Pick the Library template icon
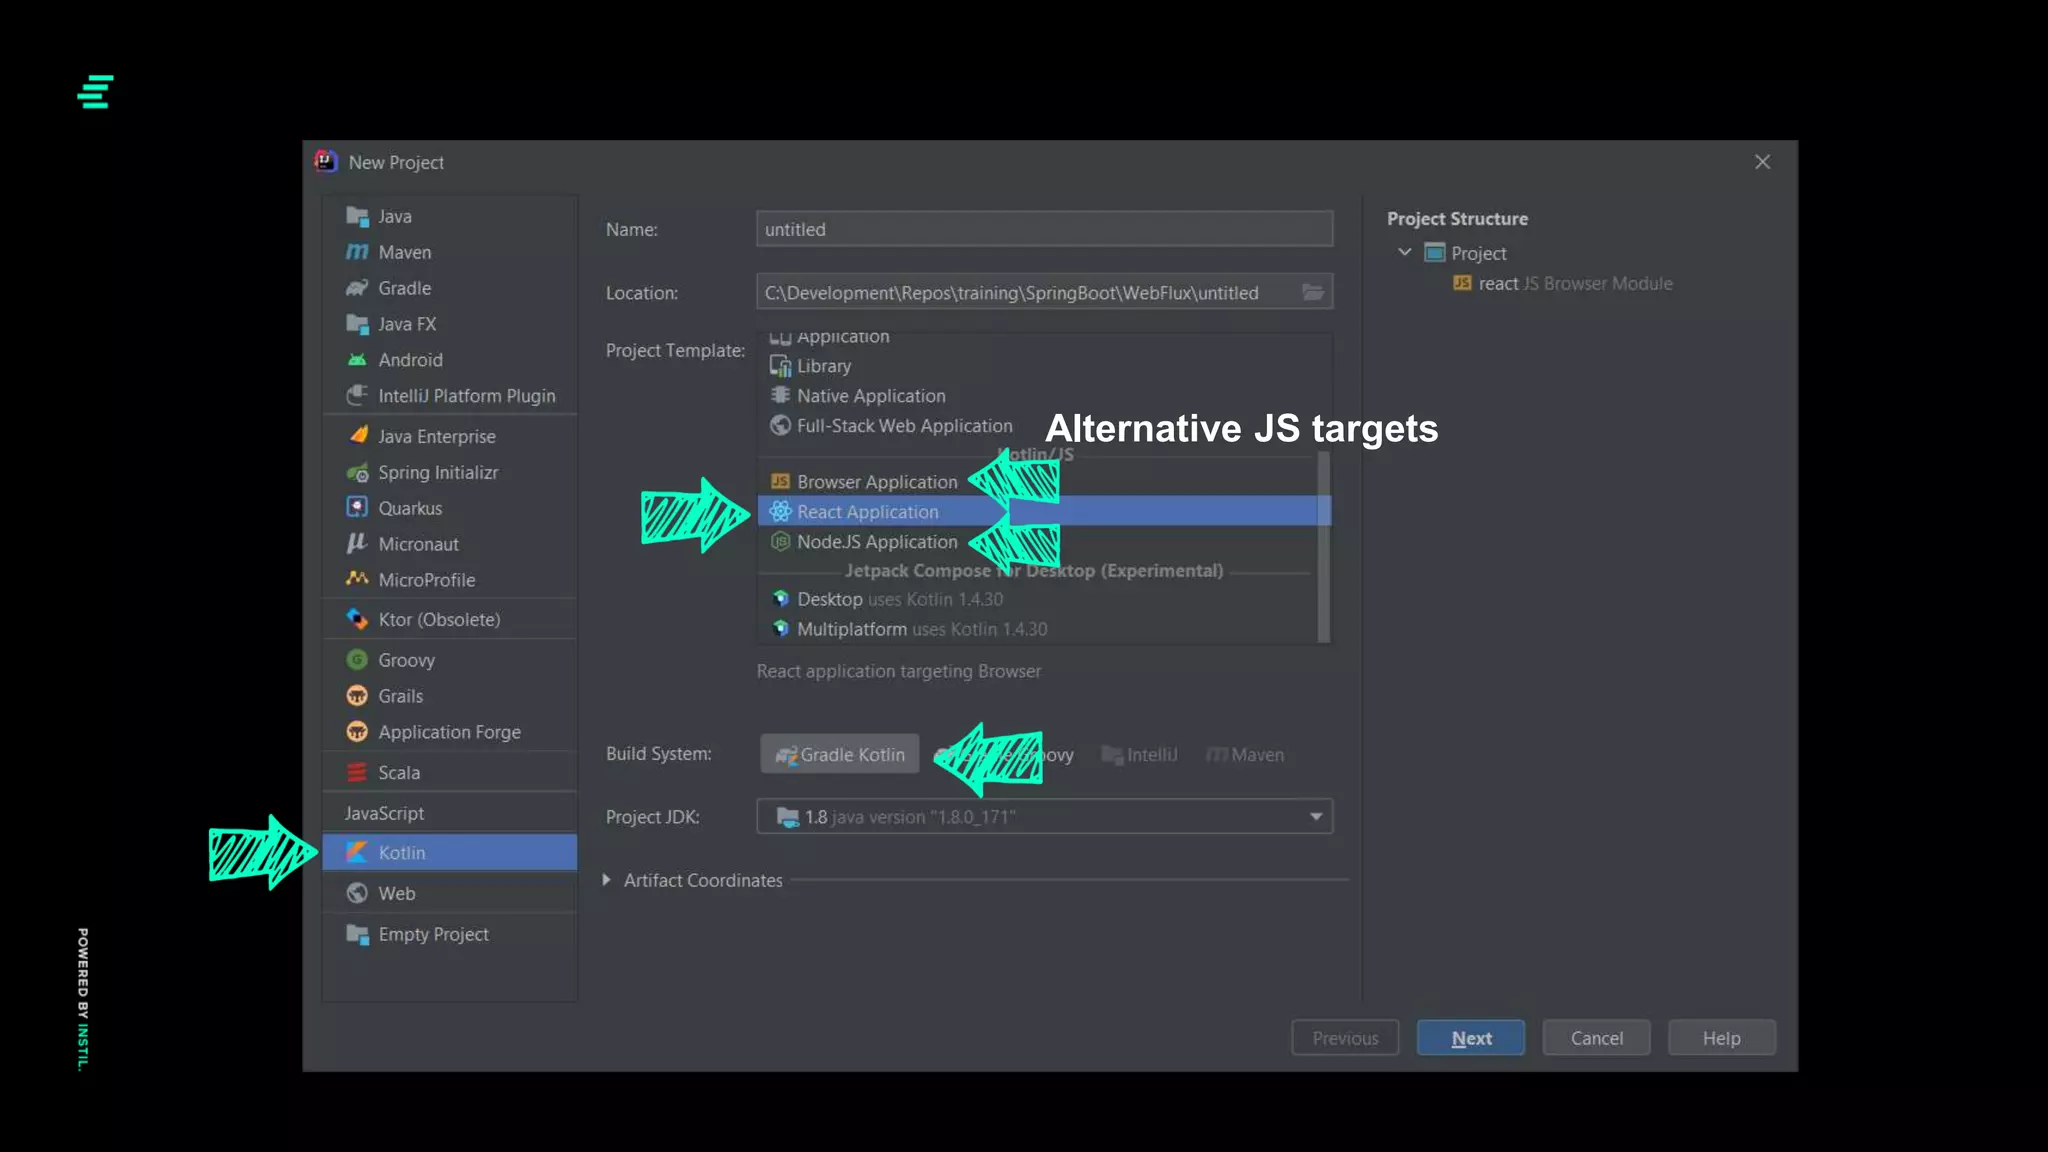The width and height of the screenshot is (2048, 1152). (780, 366)
